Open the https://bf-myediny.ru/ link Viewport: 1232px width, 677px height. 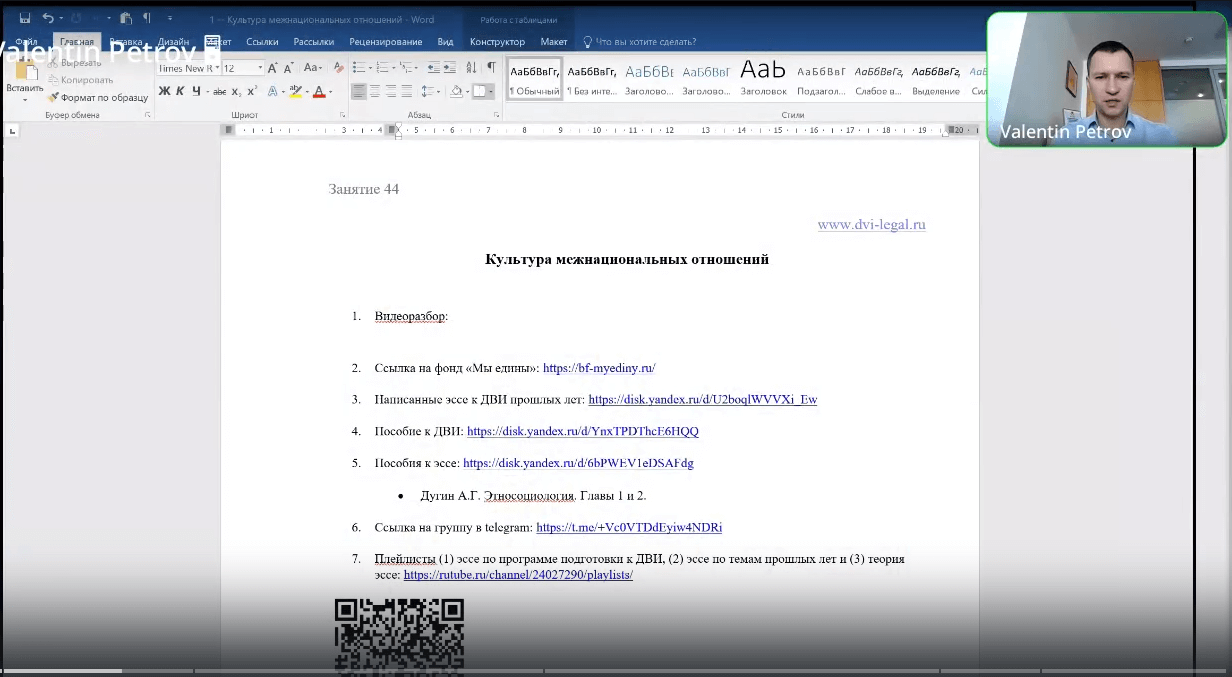[599, 368]
